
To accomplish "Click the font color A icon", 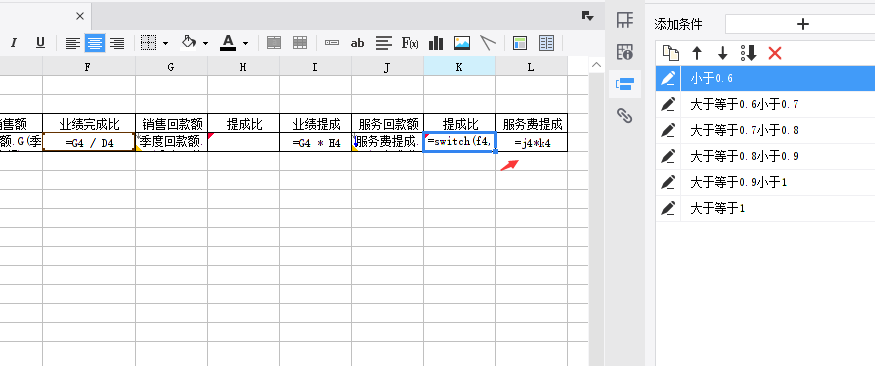I will 228,43.
